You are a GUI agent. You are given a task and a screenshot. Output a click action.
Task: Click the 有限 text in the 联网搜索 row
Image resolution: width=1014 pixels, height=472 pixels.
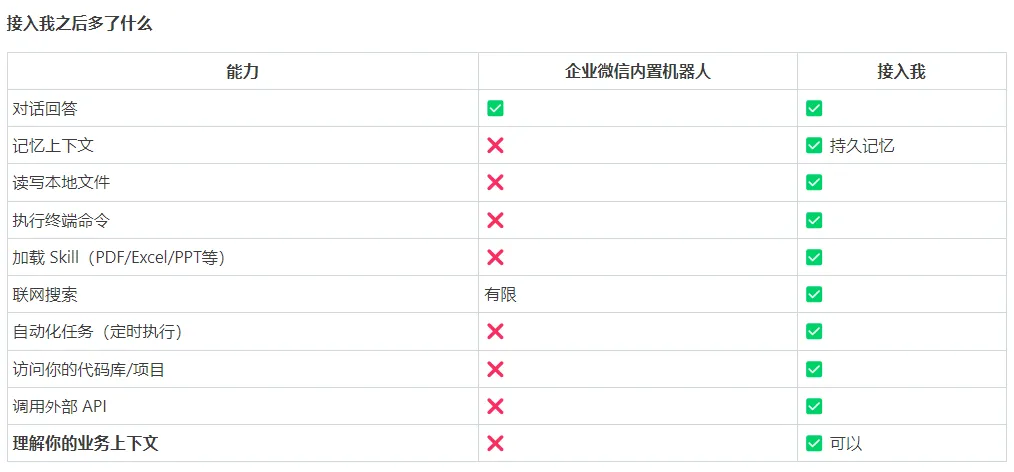(501, 295)
